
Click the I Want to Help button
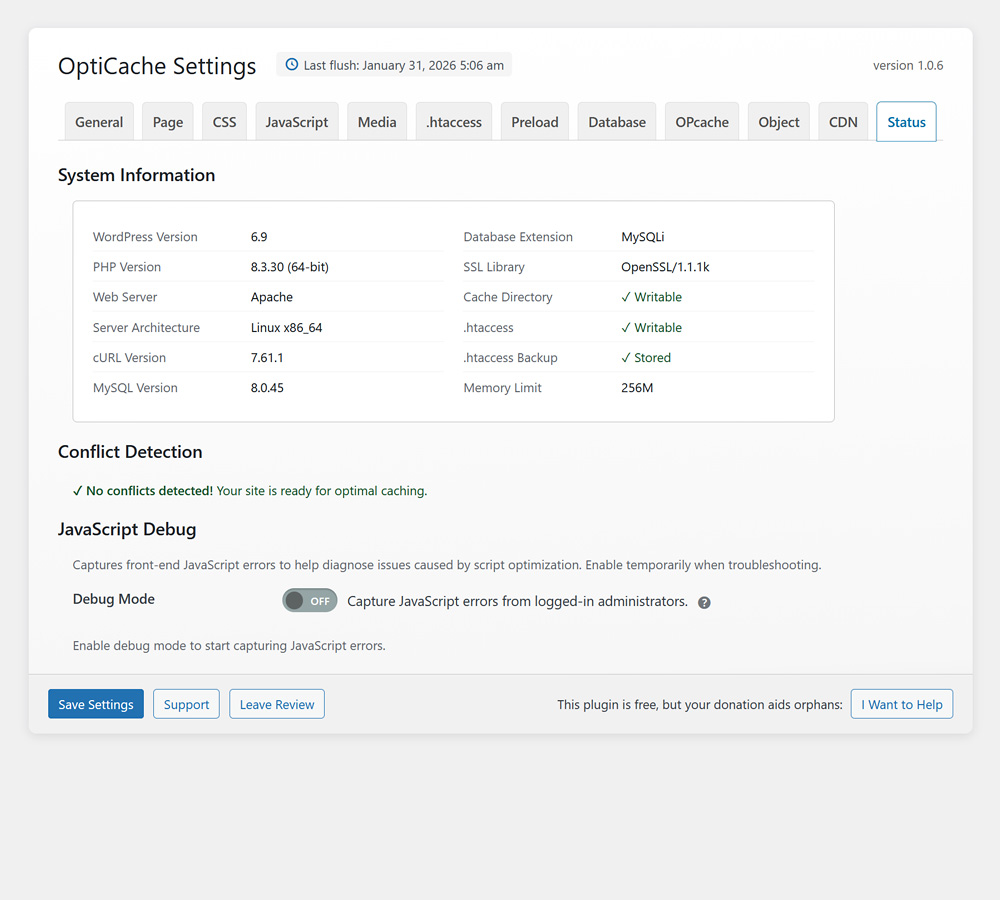click(902, 704)
